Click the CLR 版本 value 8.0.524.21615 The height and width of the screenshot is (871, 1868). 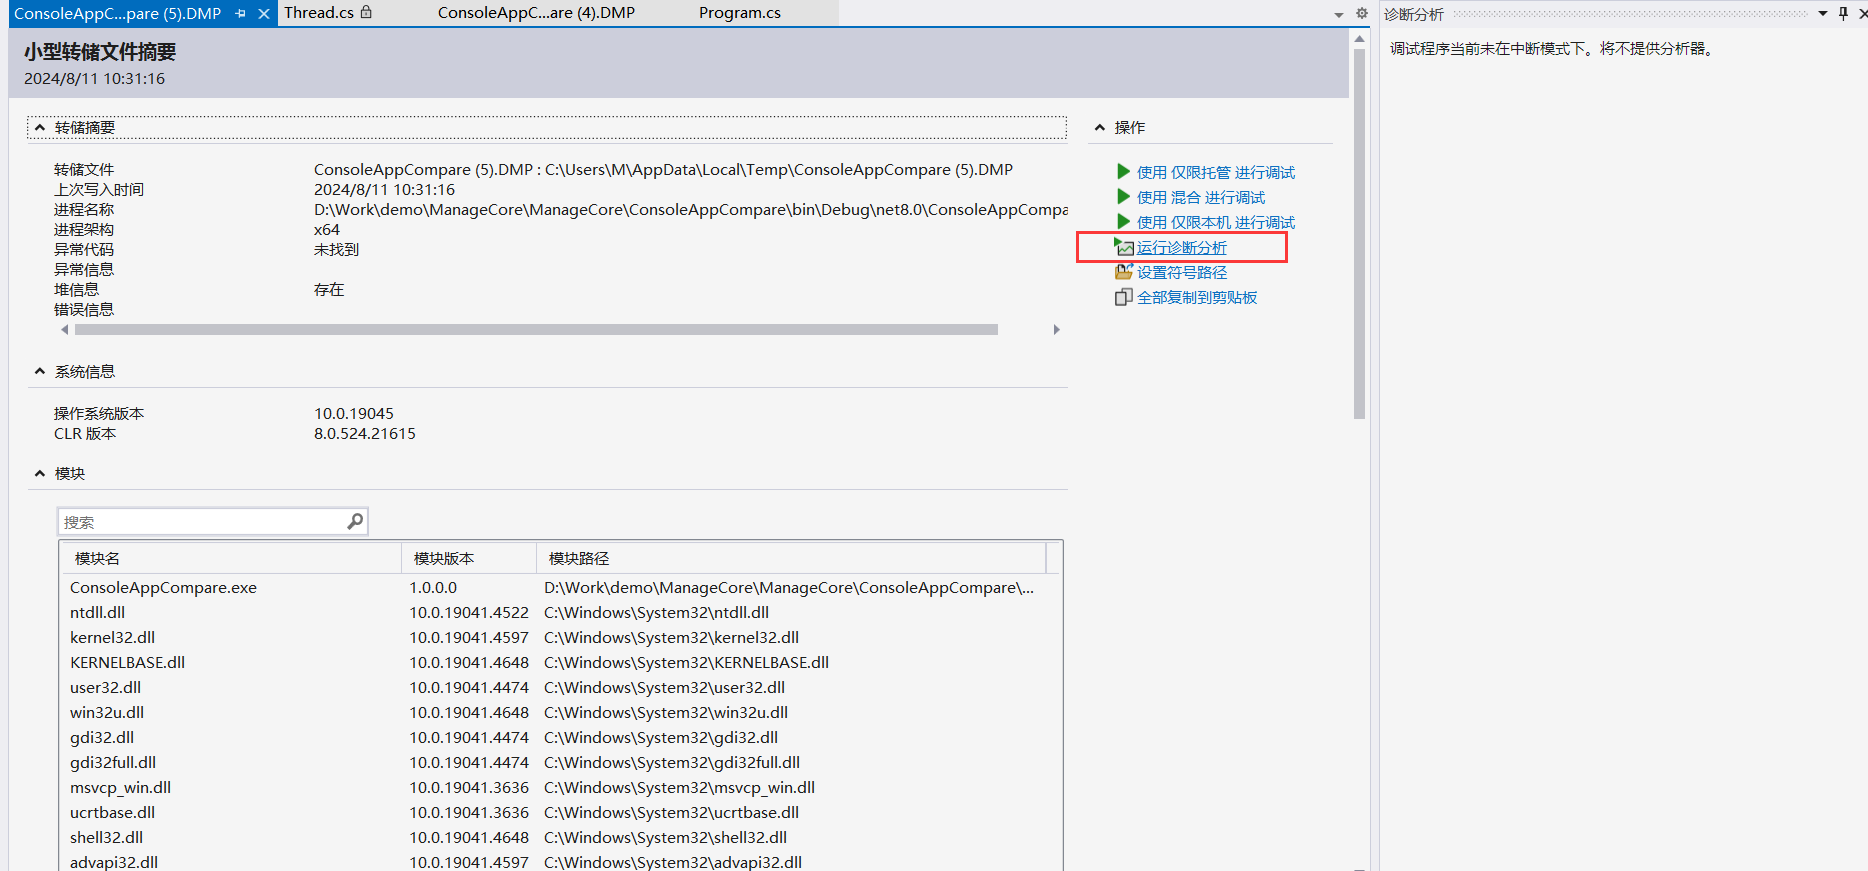365,433
